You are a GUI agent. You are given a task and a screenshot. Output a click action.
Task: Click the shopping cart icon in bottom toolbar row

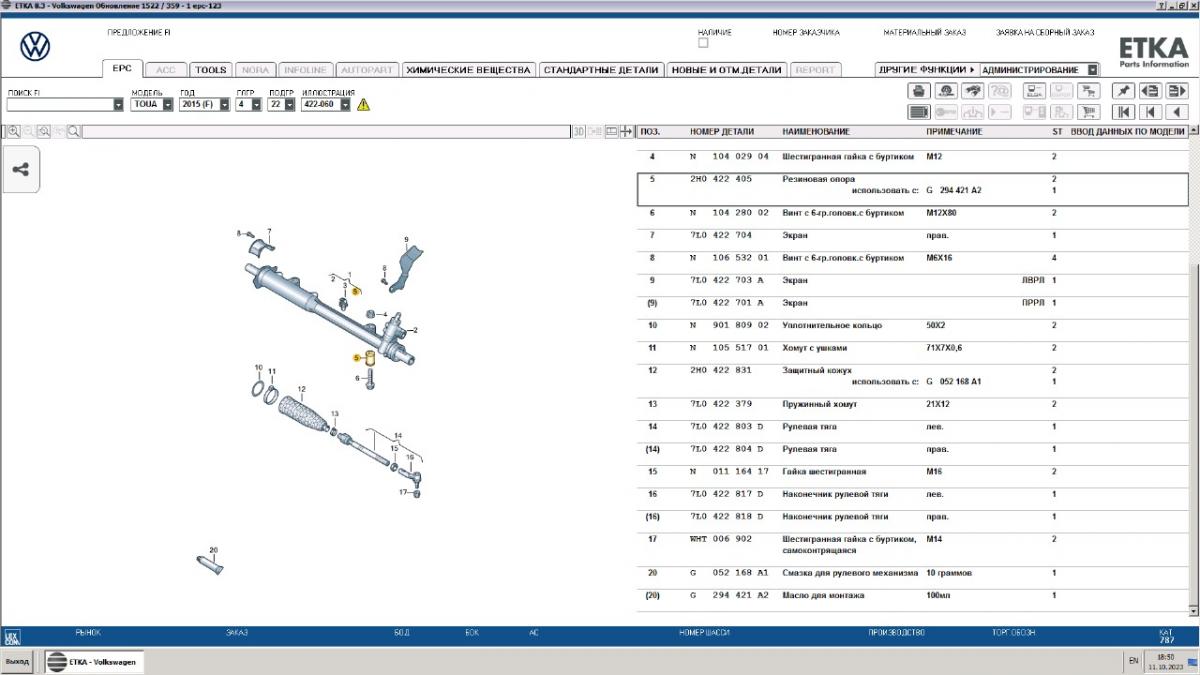(x=1090, y=112)
